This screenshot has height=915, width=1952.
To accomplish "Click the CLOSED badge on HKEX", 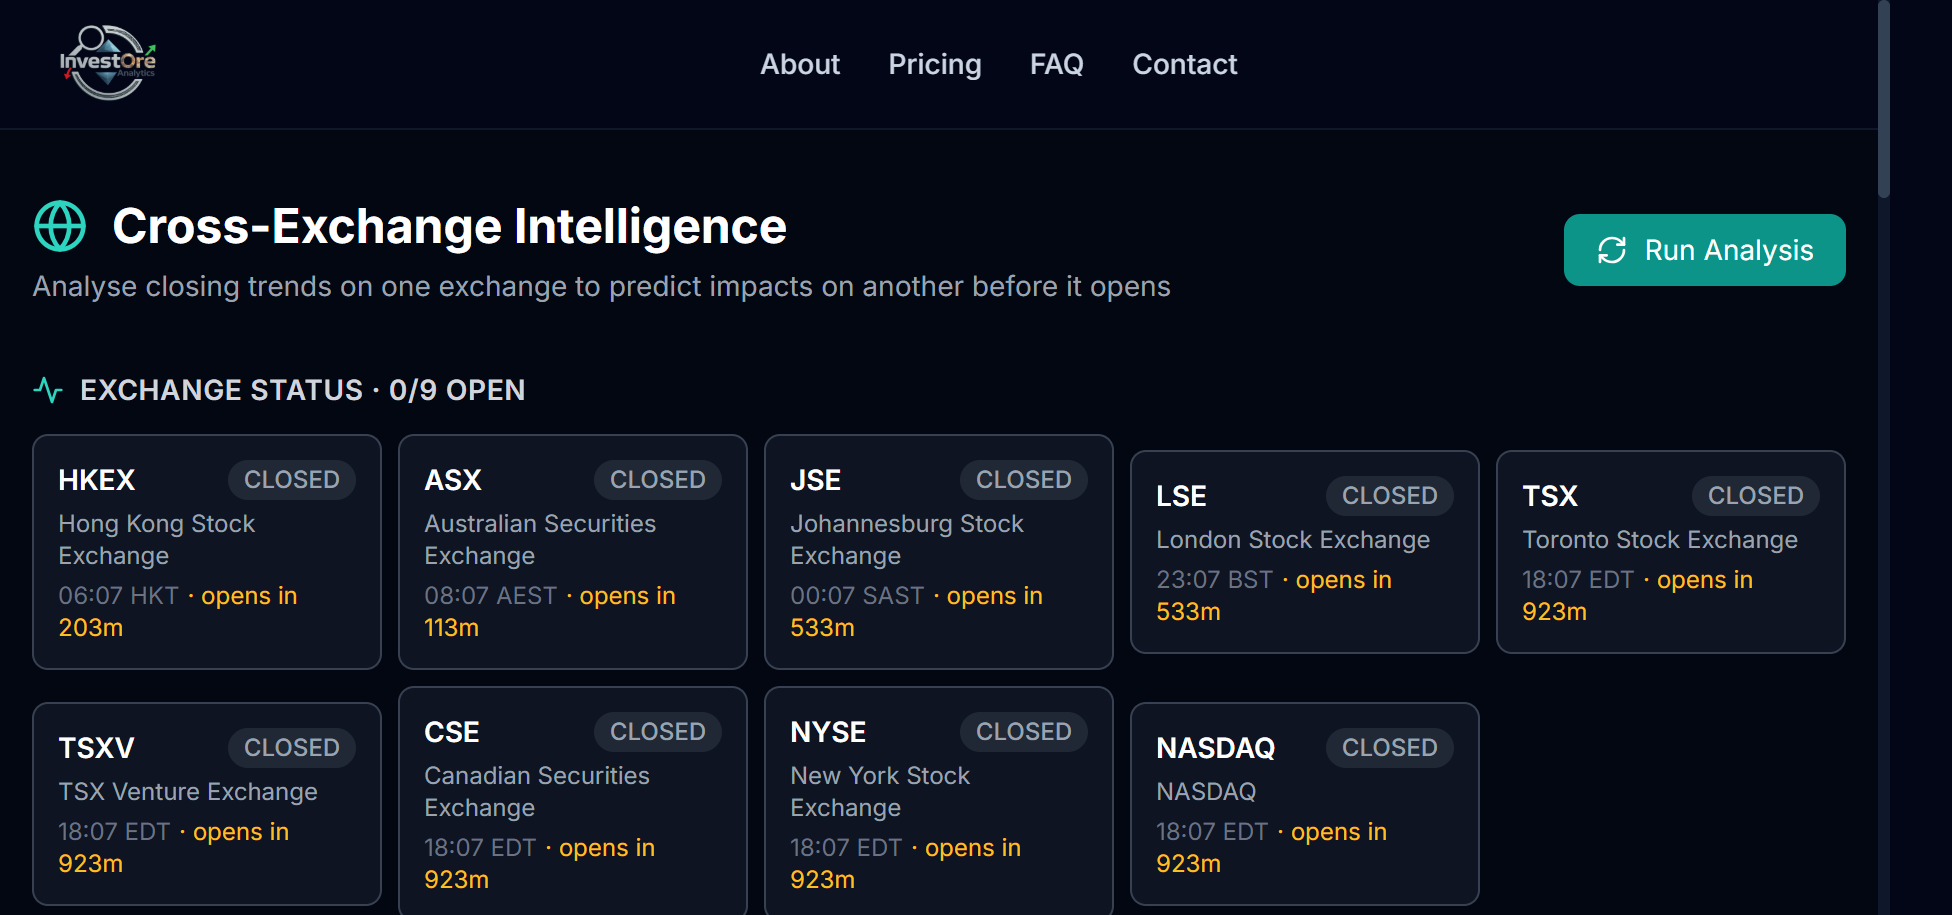I will point(292,480).
